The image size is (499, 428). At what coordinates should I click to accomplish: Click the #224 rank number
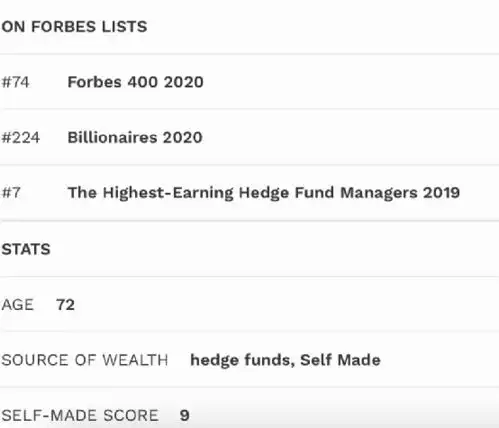click(21, 137)
